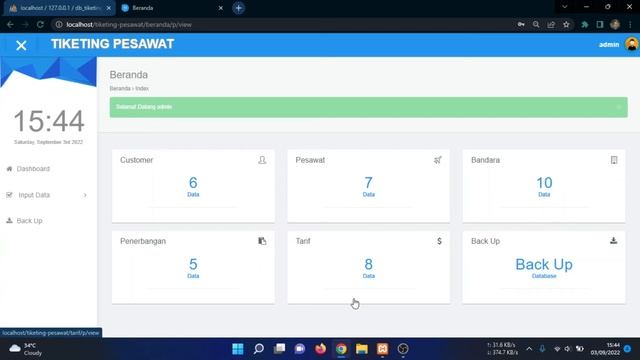Click the Dashboard home icon
The width and height of the screenshot is (640, 360).
[9, 169]
